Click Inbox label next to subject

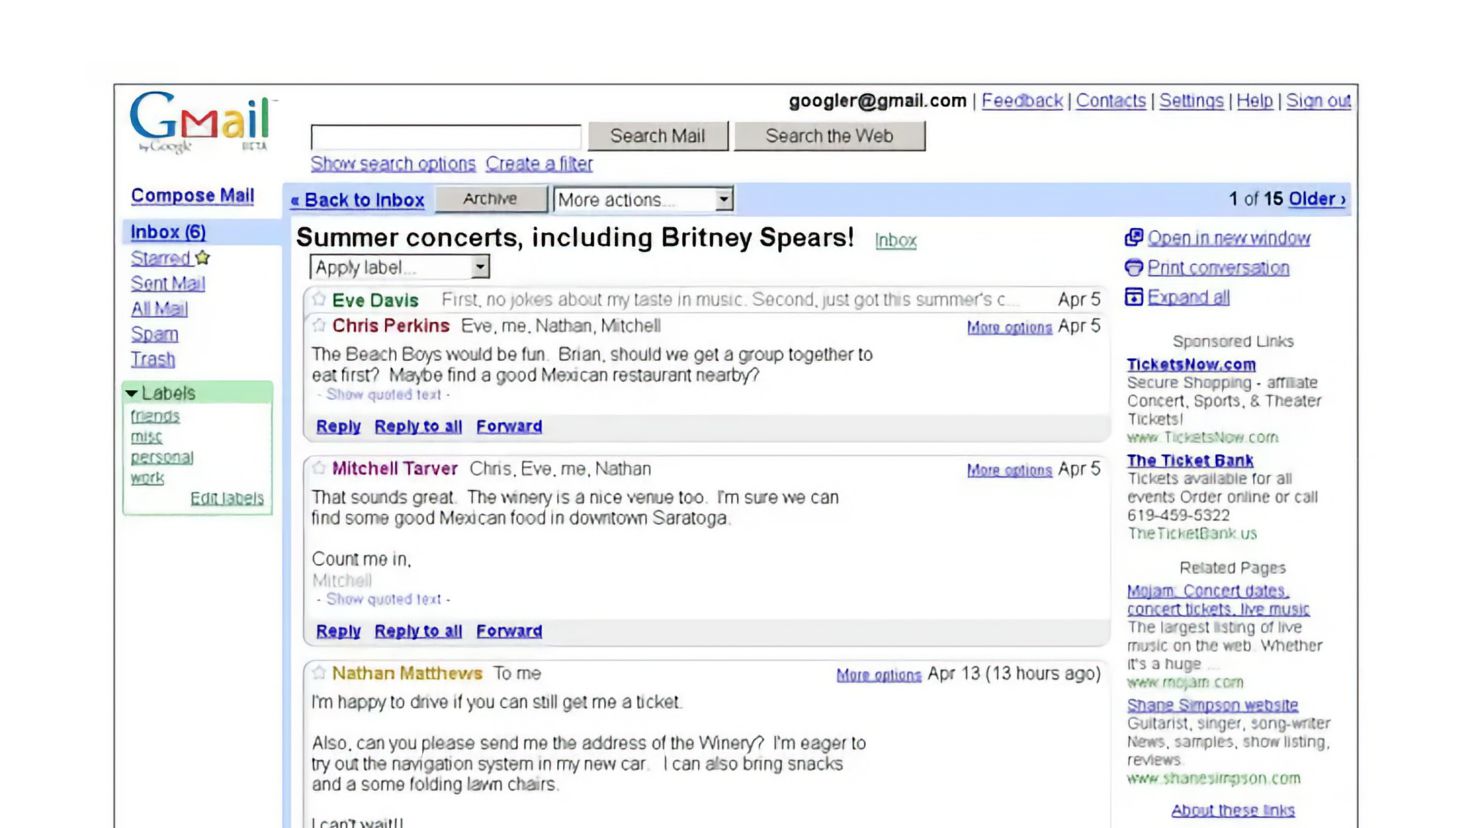coord(896,240)
